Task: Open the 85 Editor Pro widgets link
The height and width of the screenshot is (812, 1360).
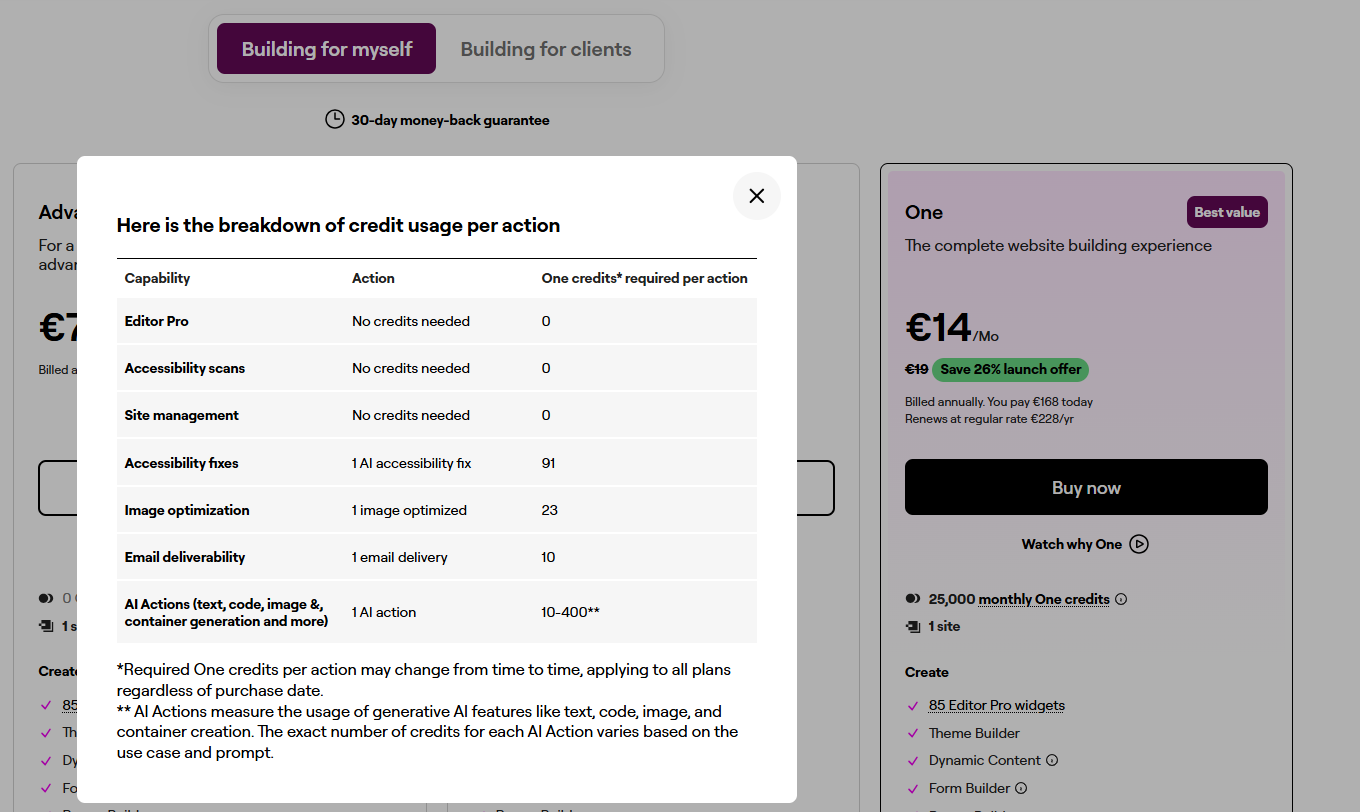Action: (996, 705)
